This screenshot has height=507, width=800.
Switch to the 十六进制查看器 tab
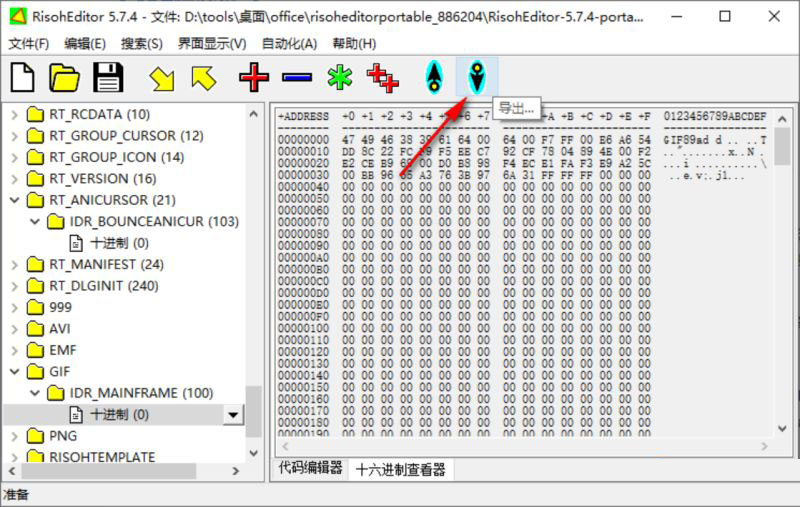pos(401,469)
